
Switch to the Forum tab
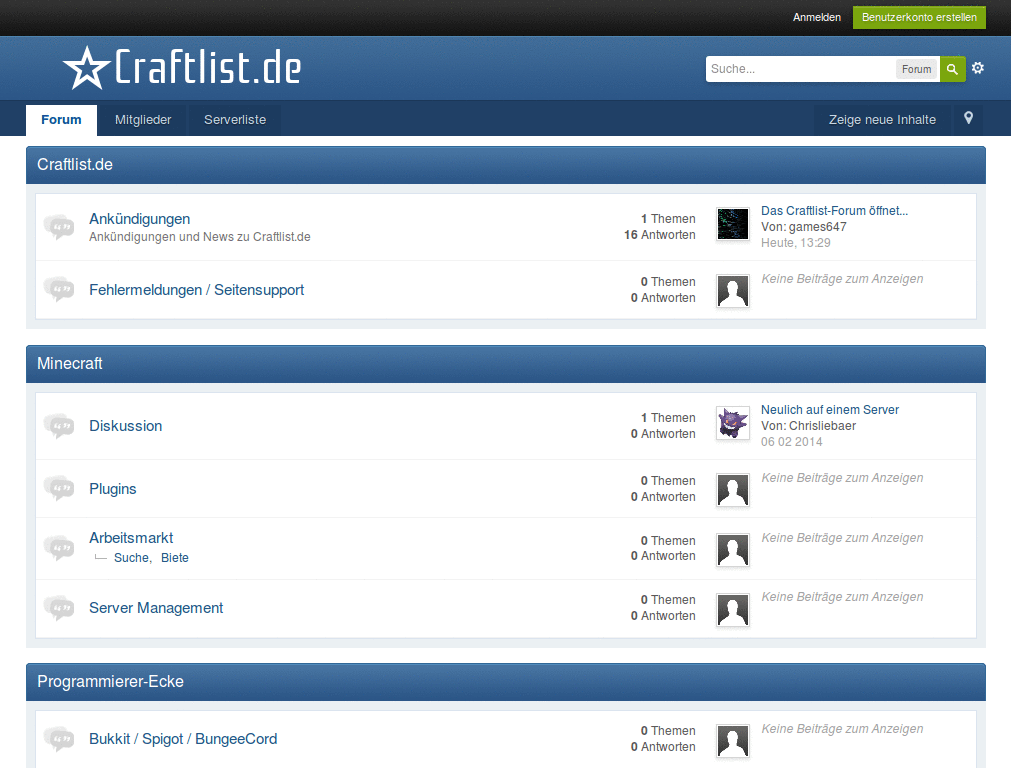(61, 120)
